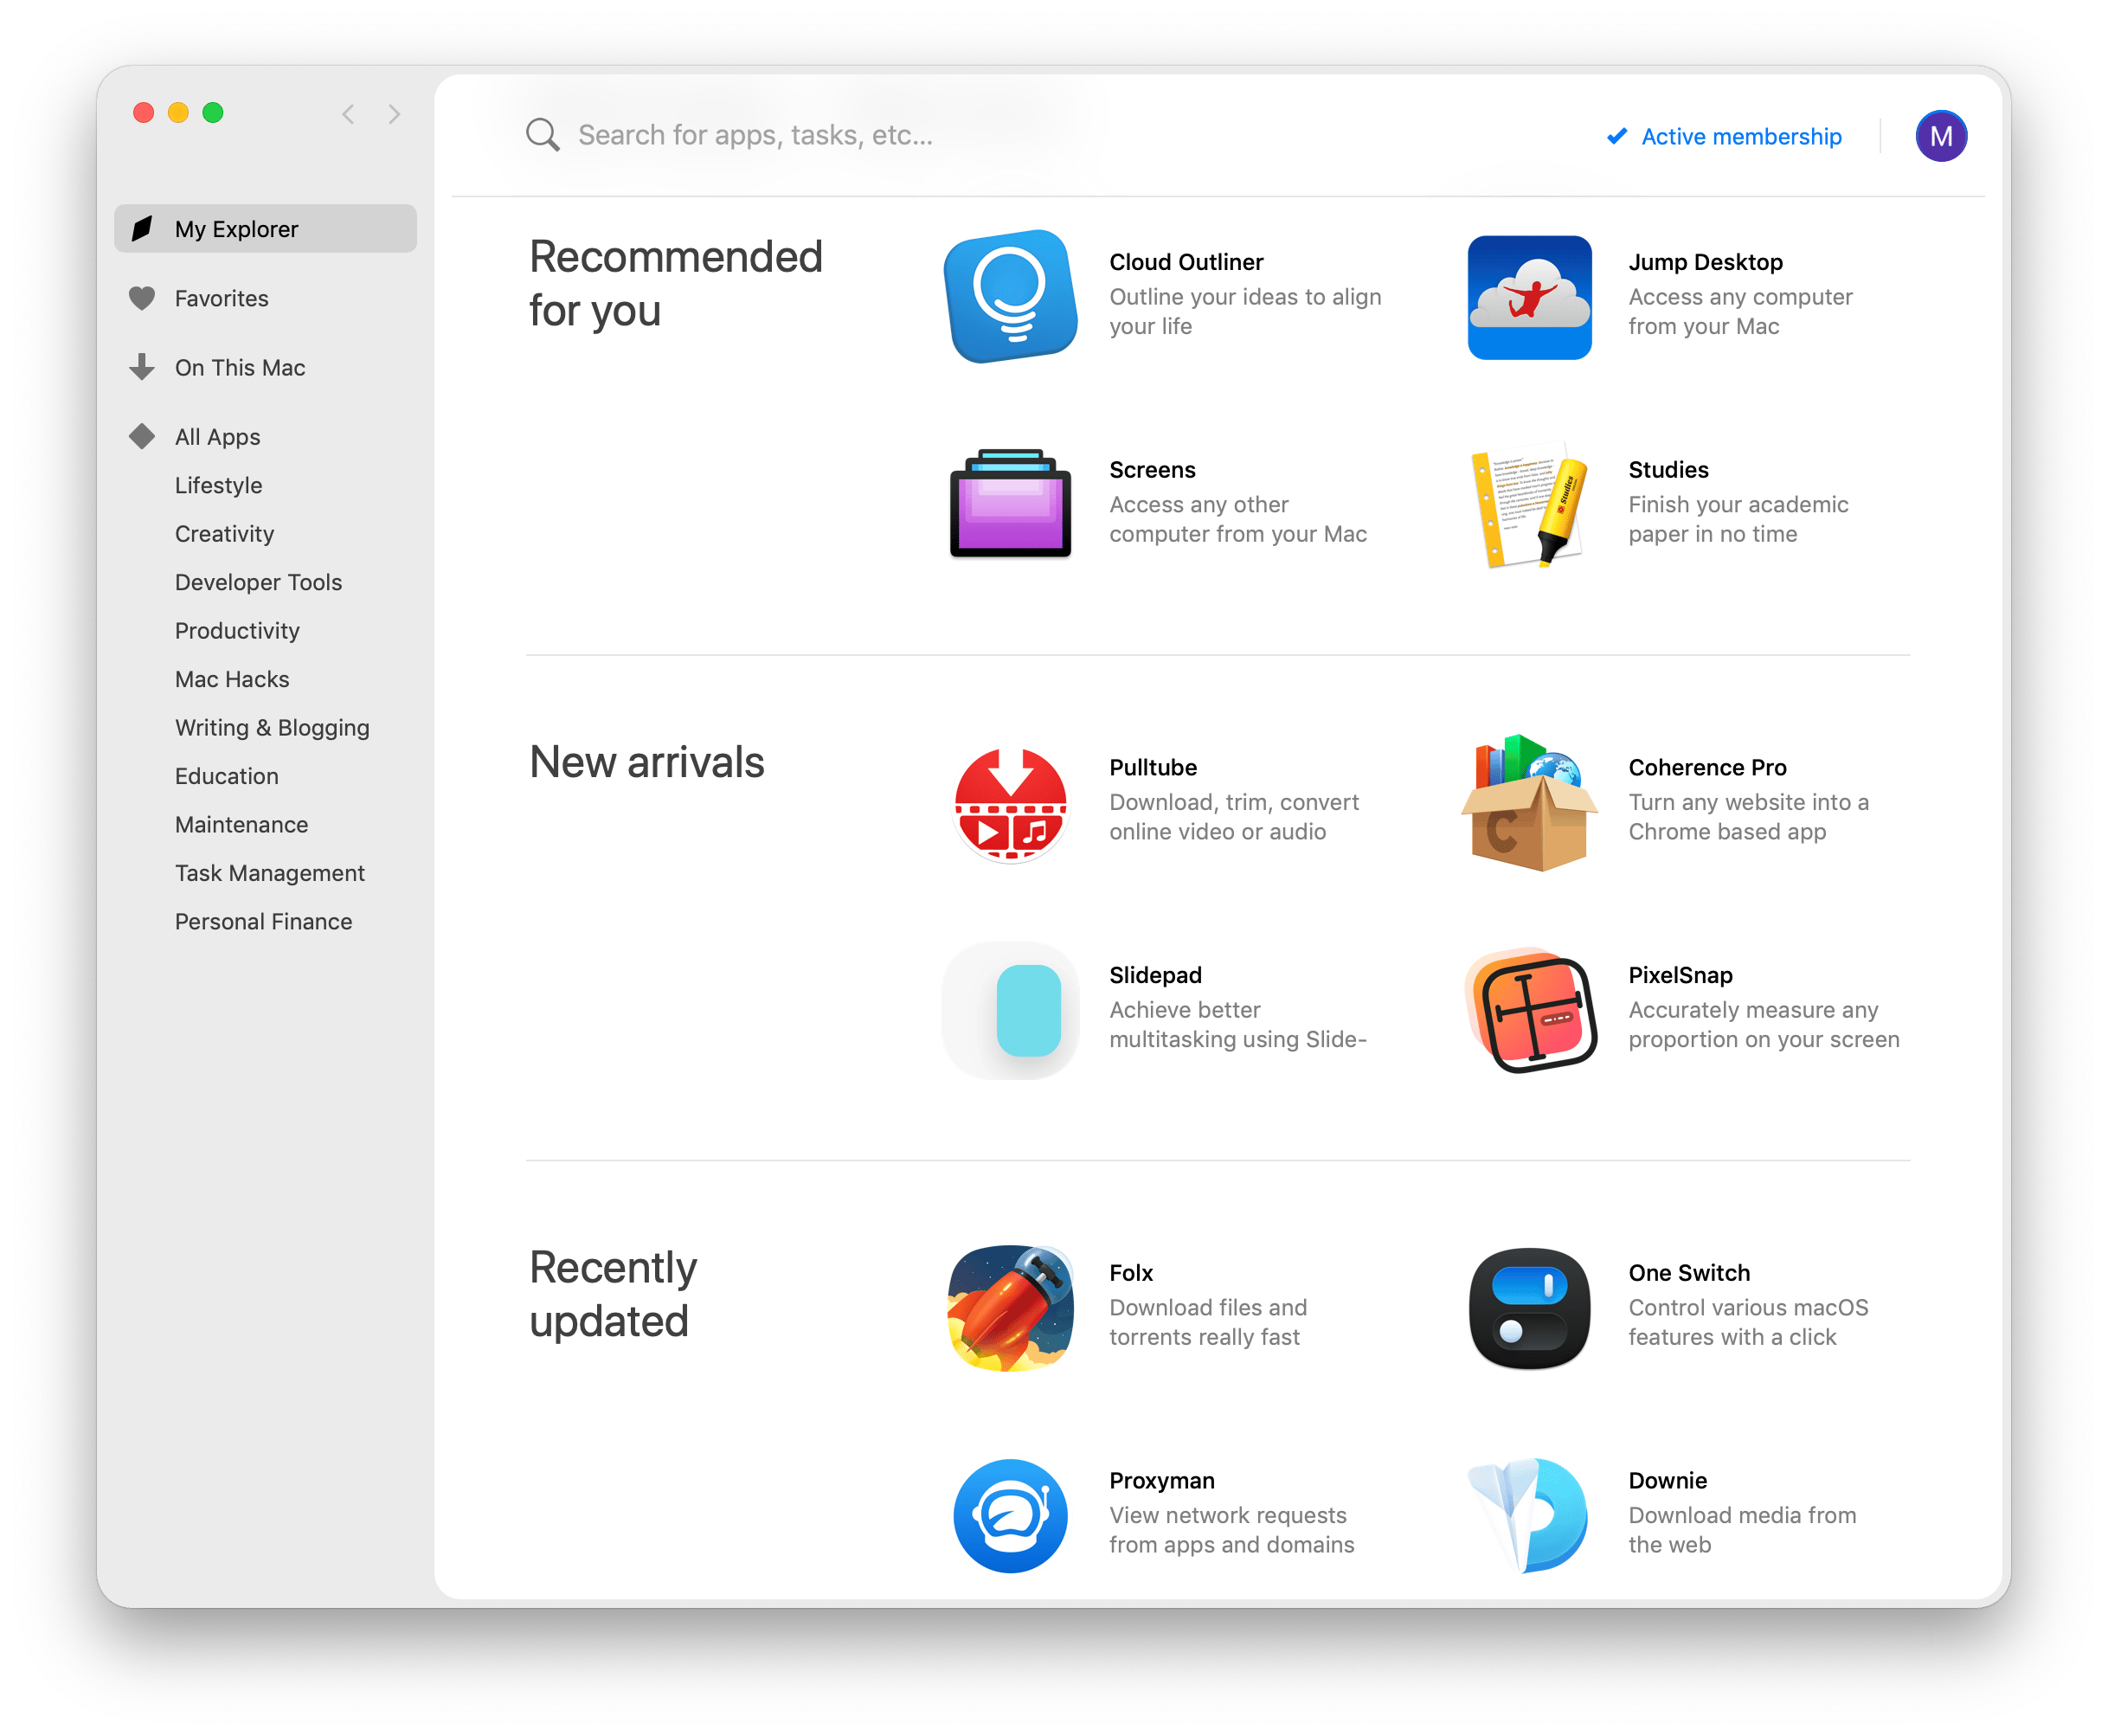Screen dimensions: 2108x1736
Task: Select the Productivity category
Action: 236,629
